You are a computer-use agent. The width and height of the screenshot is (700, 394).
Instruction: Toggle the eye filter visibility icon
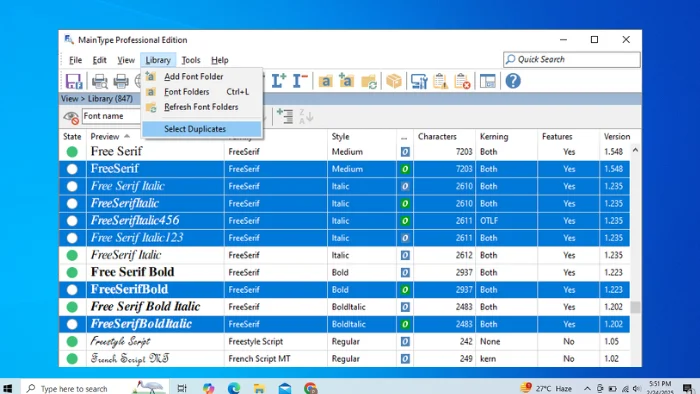pos(71,117)
